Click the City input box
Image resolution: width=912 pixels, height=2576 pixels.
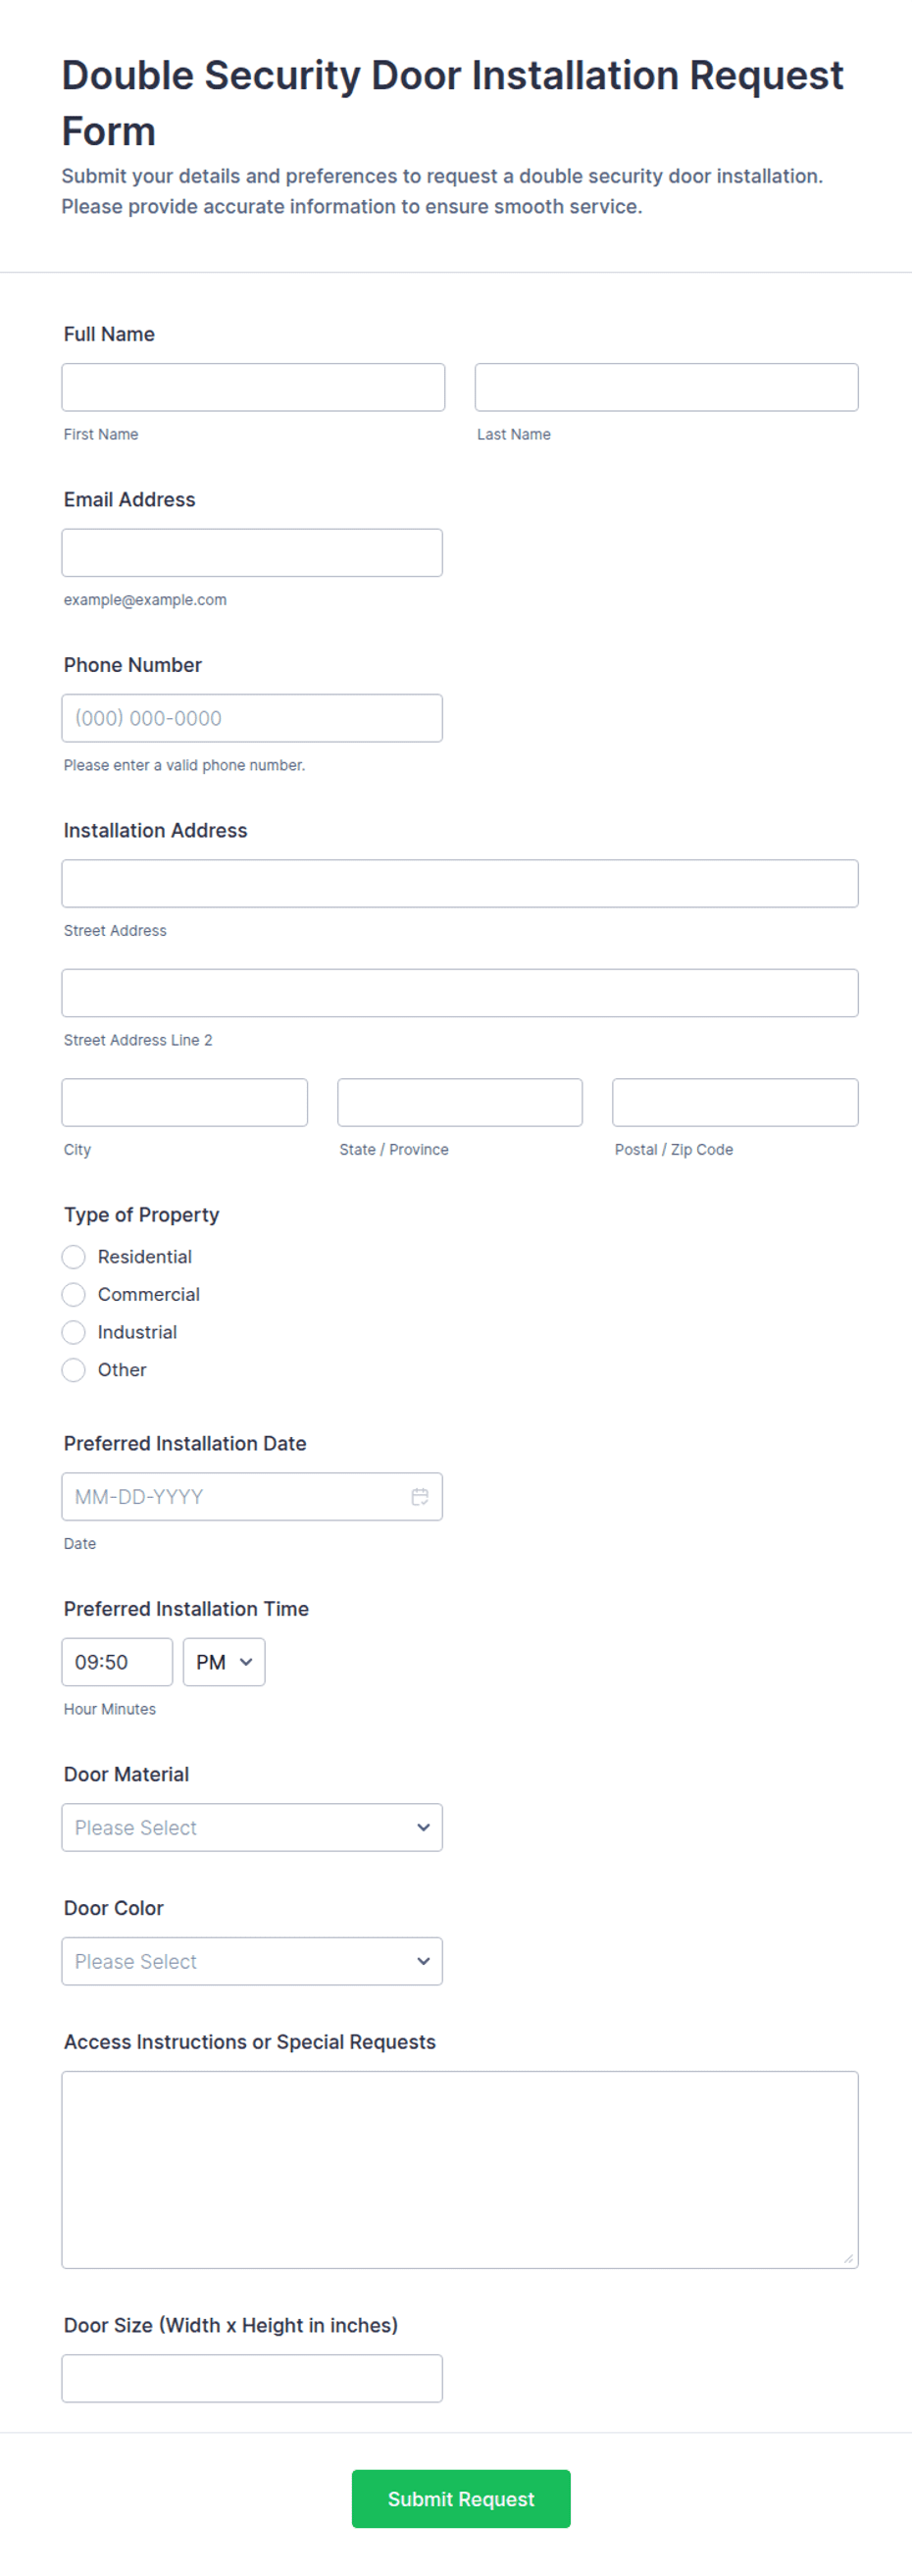185,1102
